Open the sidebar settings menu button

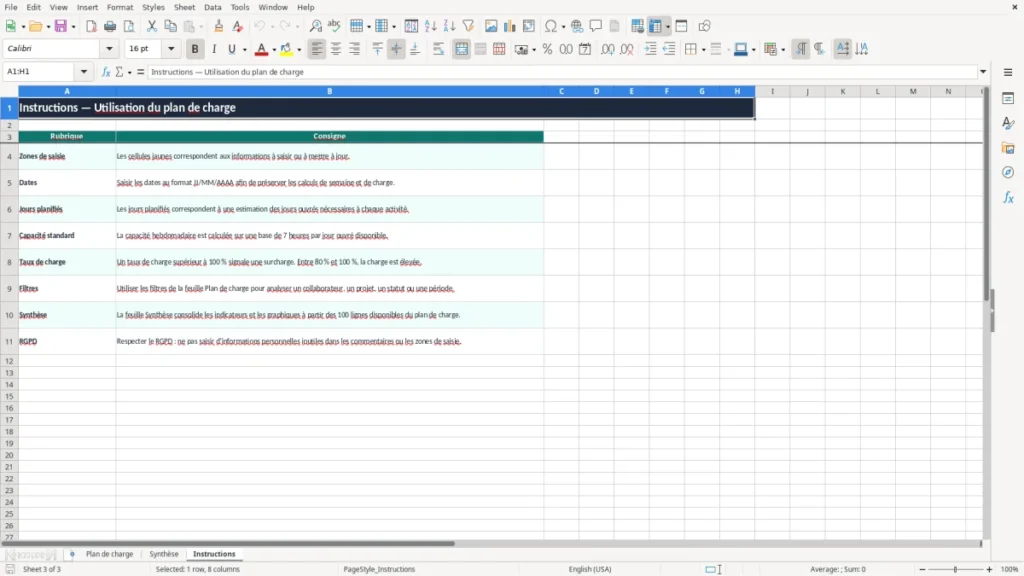coord(1008,72)
